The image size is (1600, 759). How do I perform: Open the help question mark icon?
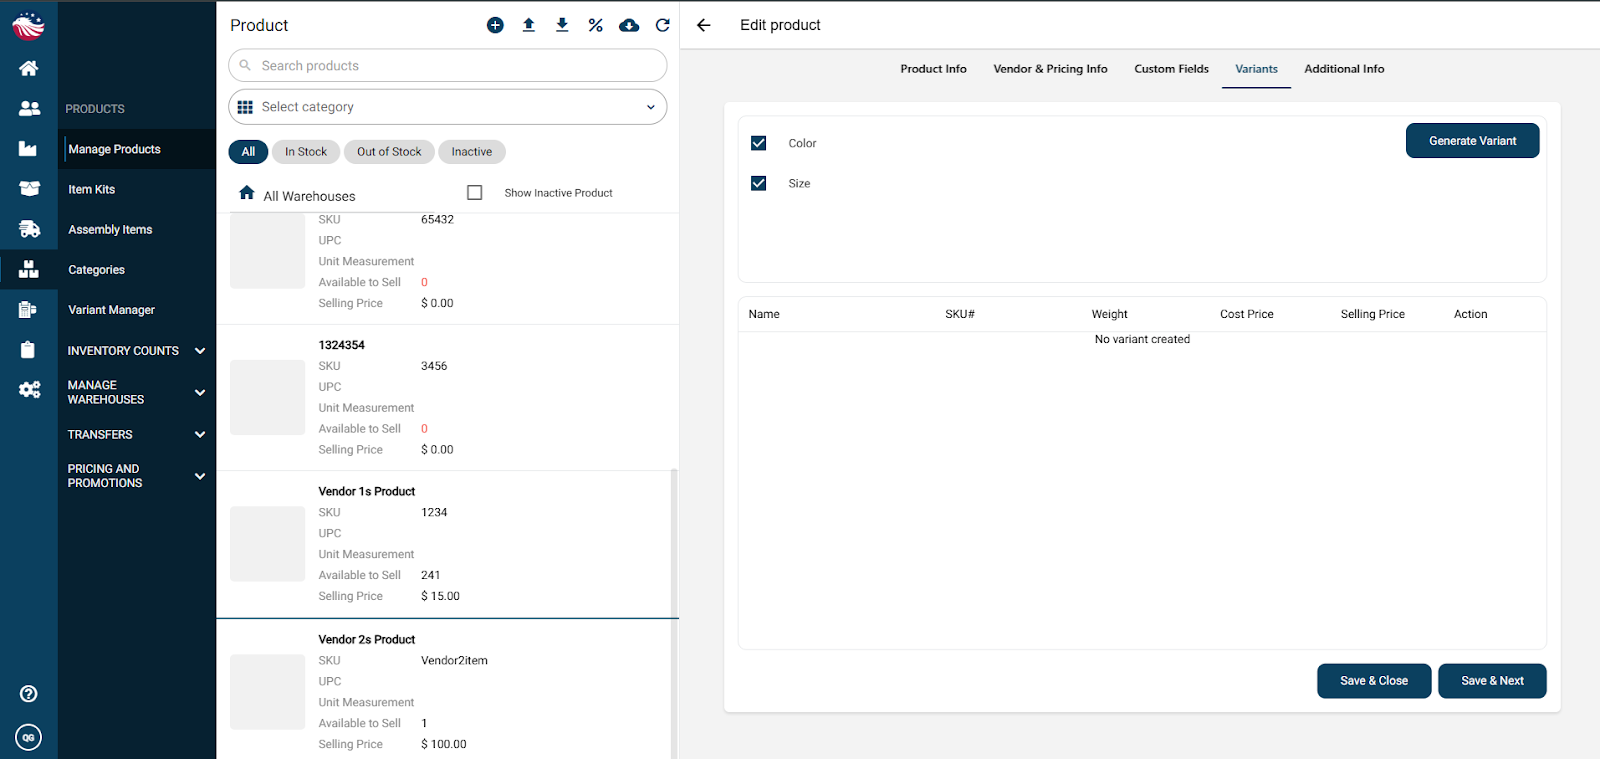(29, 694)
